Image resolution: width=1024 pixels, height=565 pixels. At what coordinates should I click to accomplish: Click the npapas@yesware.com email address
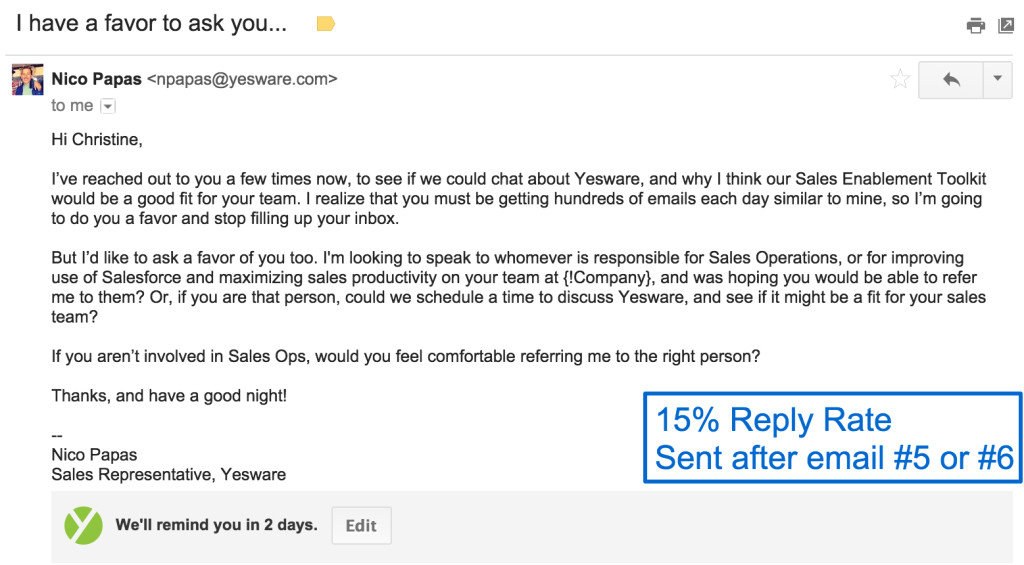point(242,79)
